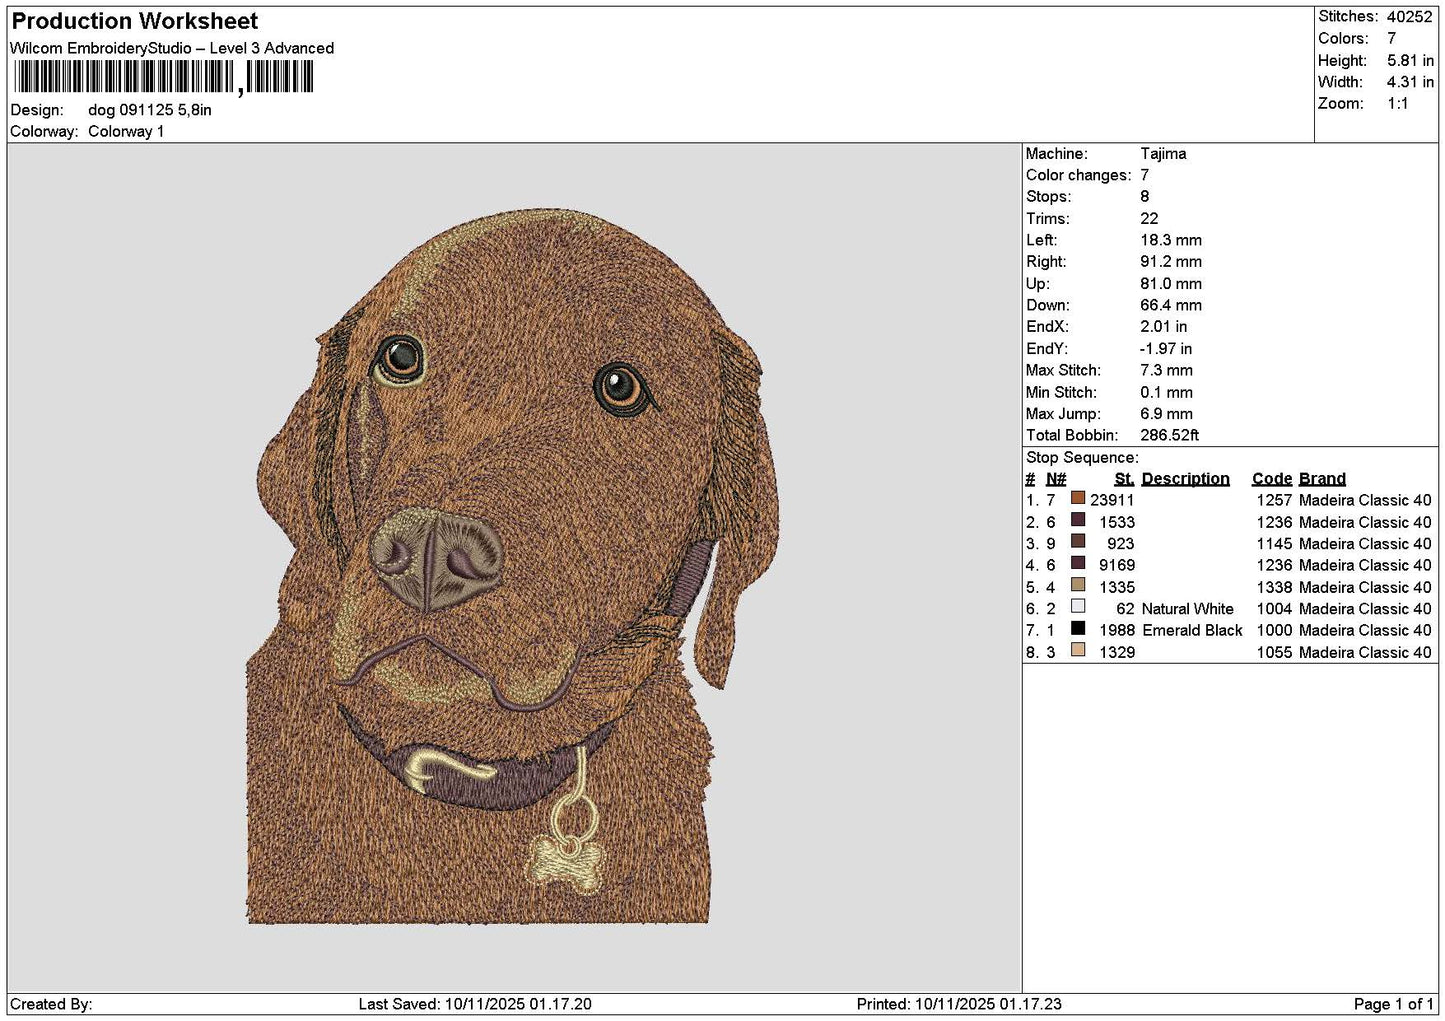Click the 'Colorway 1' value
This screenshot has width=1445, height=1021.
point(126,131)
